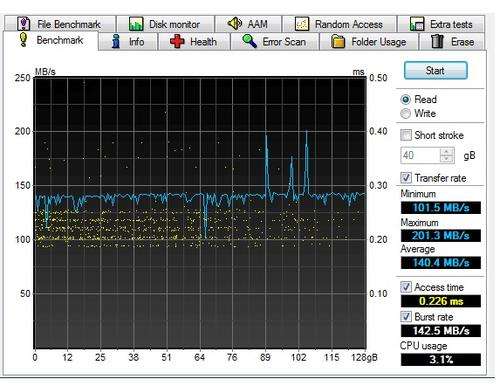This screenshot has height=386, width=500.
Task: Switch to the Benchmark tab
Action: click(51, 40)
